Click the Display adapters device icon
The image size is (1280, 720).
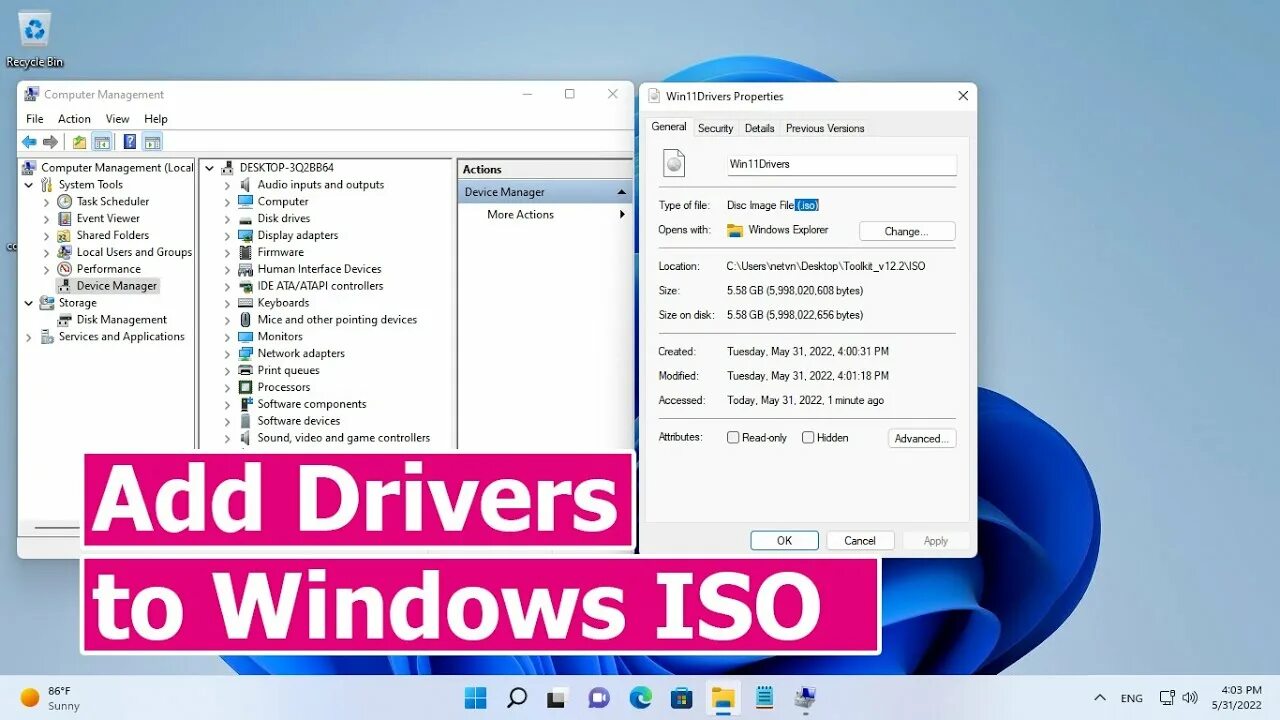pos(246,235)
